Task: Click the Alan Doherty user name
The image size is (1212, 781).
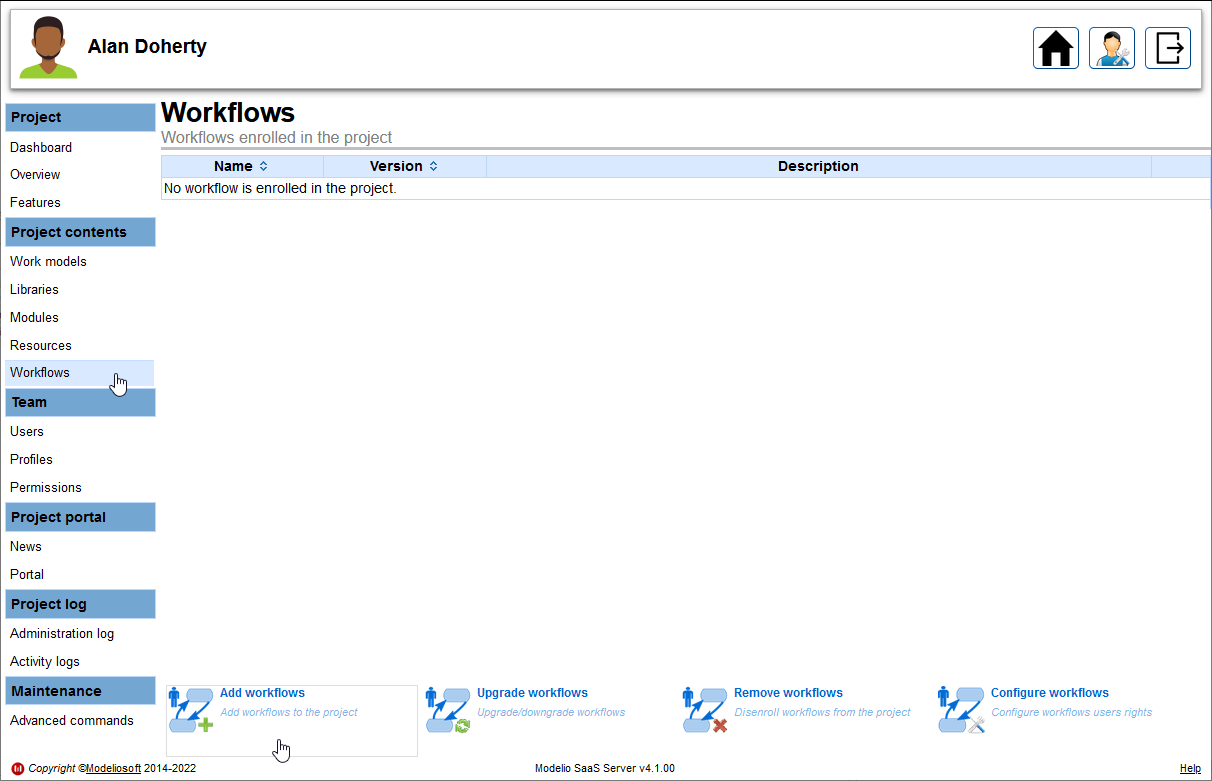Action: click(x=147, y=46)
